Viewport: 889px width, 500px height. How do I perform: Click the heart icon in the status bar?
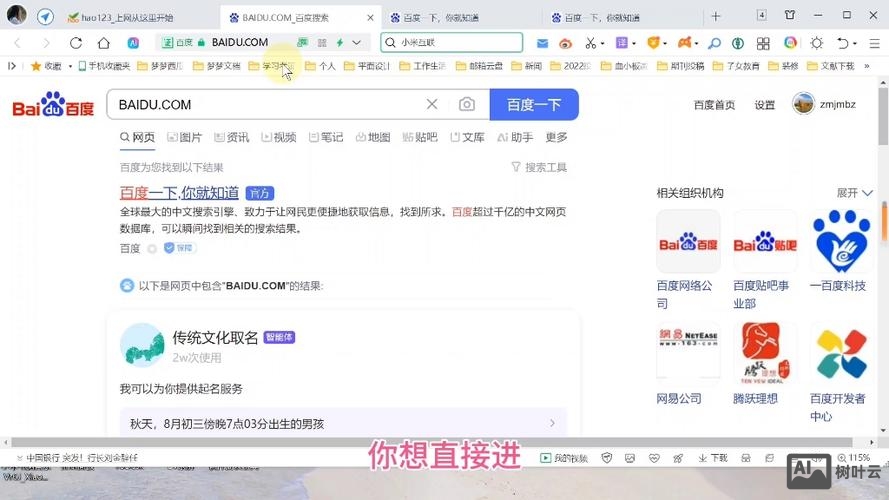pos(654,458)
